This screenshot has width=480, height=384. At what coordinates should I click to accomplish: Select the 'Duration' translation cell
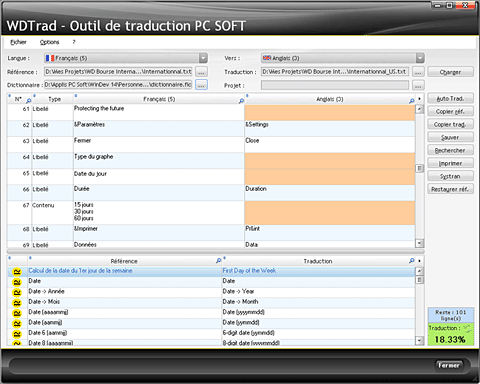[x=330, y=193]
